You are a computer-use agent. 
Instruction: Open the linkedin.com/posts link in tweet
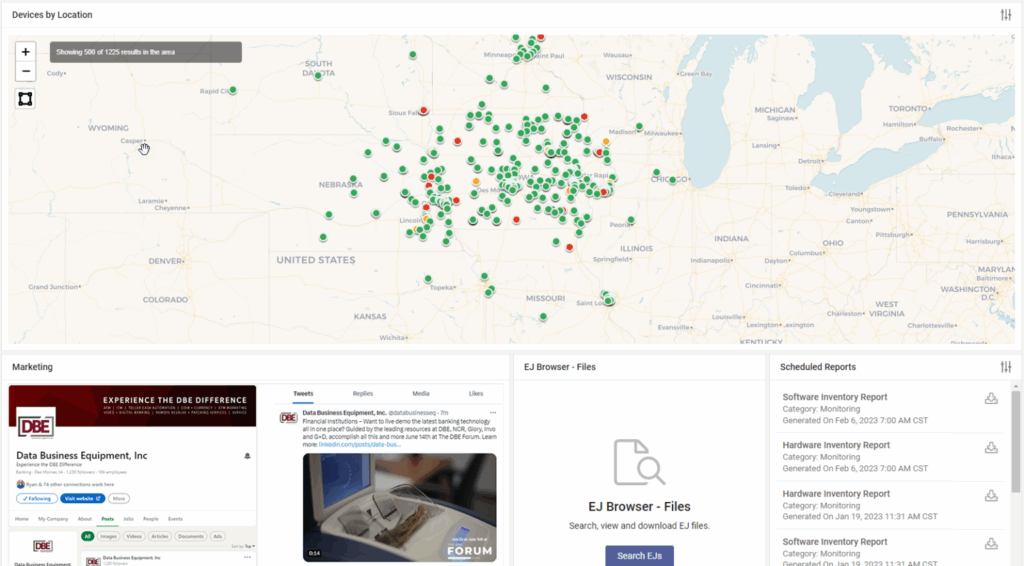pos(359,444)
